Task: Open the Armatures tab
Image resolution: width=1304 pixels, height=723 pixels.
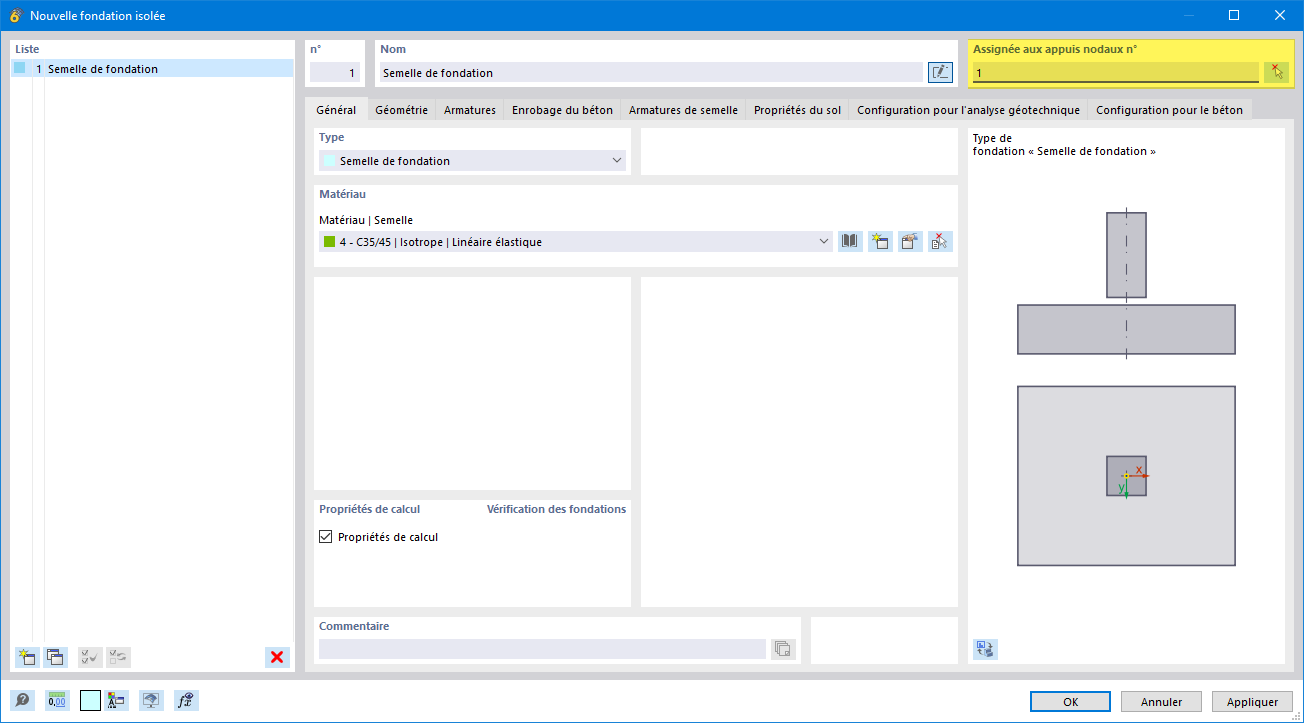Action: coord(470,110)
